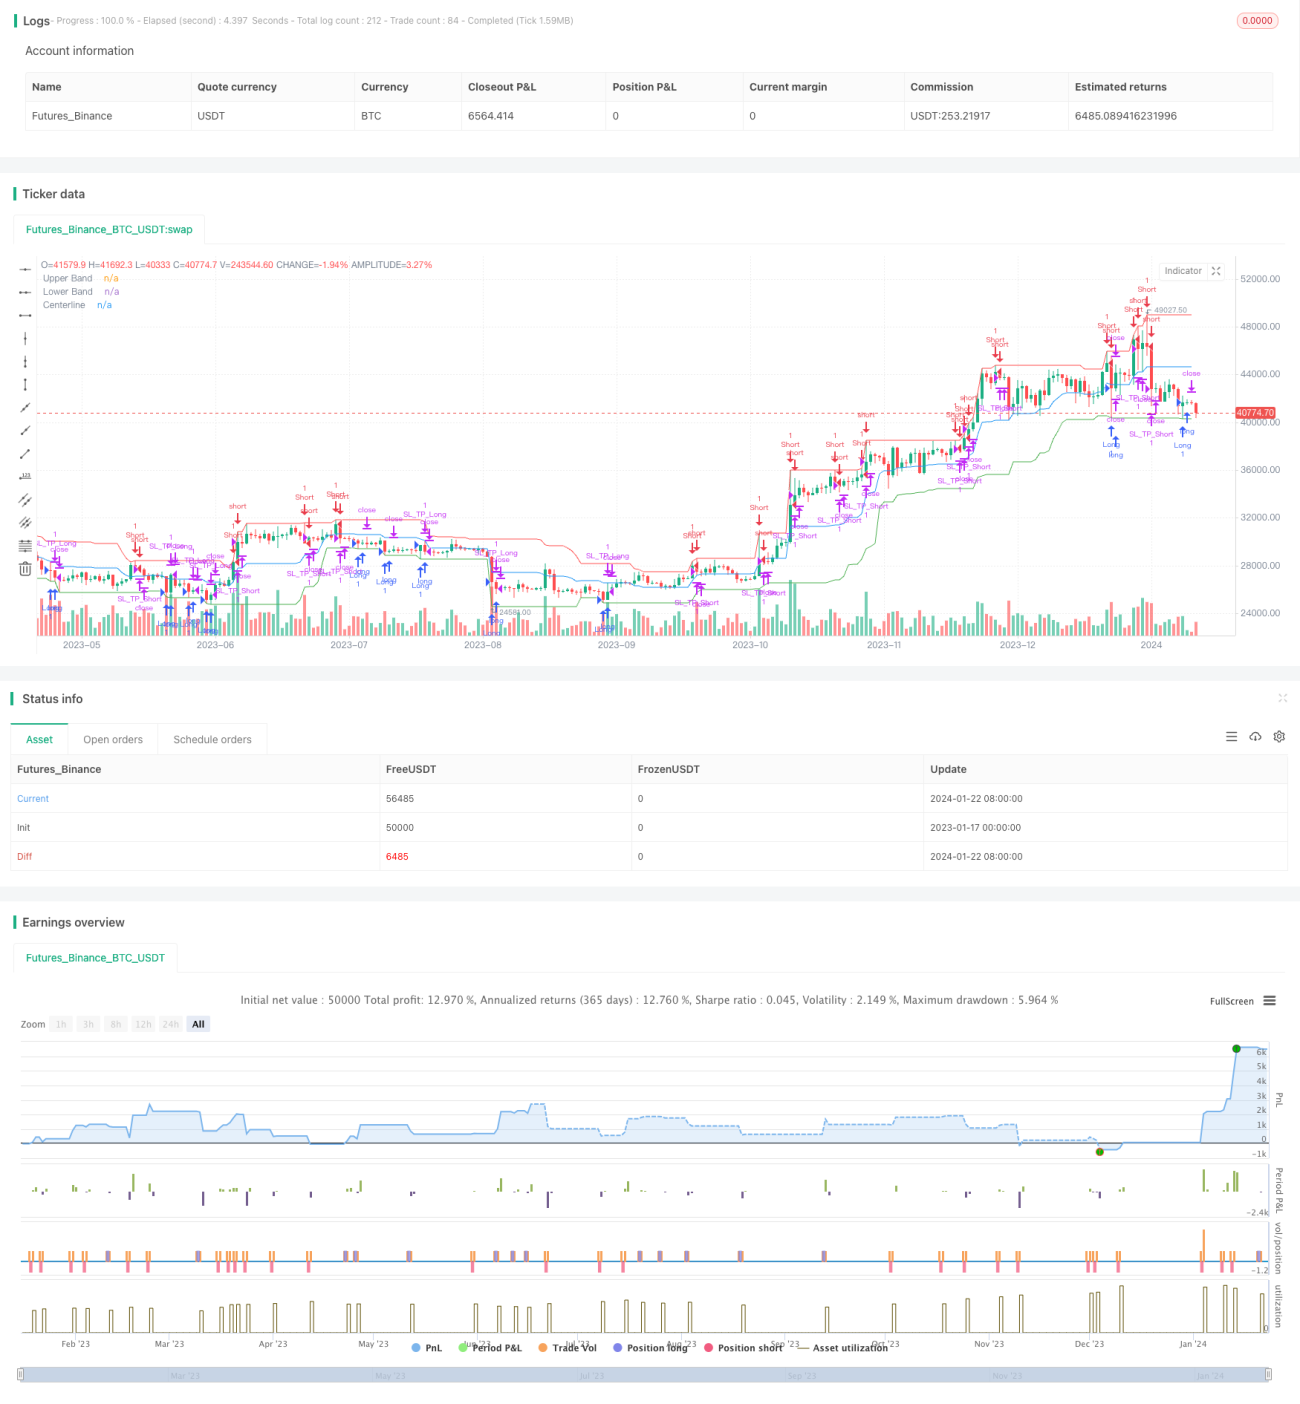
Task: Select the price line 123 drawing tool
Action: point(25,476)
